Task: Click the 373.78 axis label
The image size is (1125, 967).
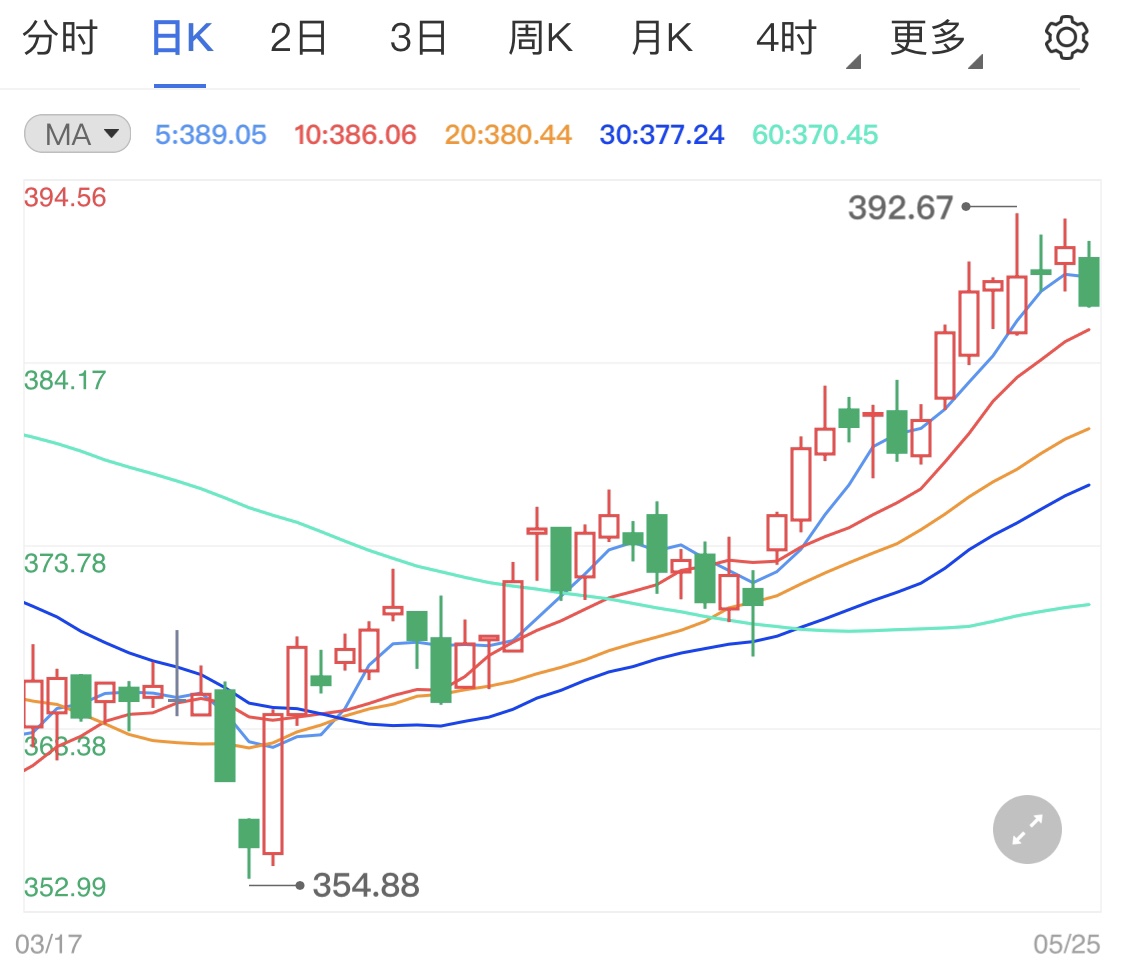Action: 65,564
